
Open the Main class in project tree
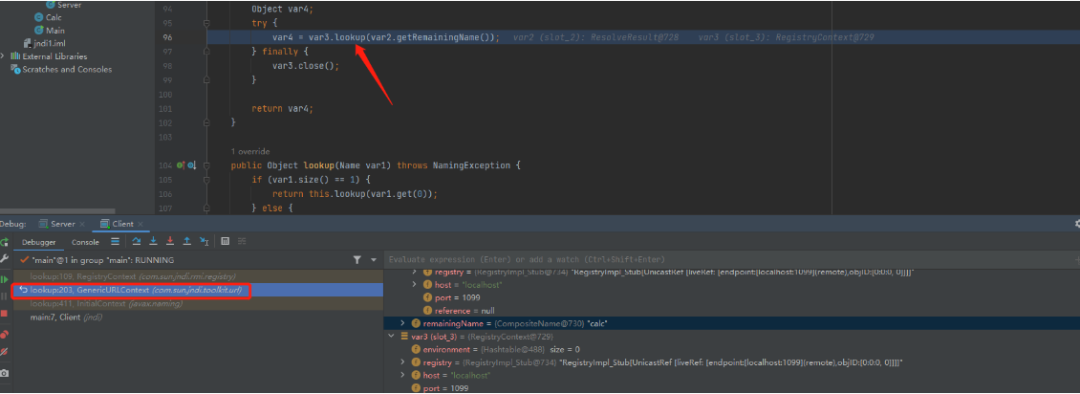pyautogui.click(x=50, y=30)
